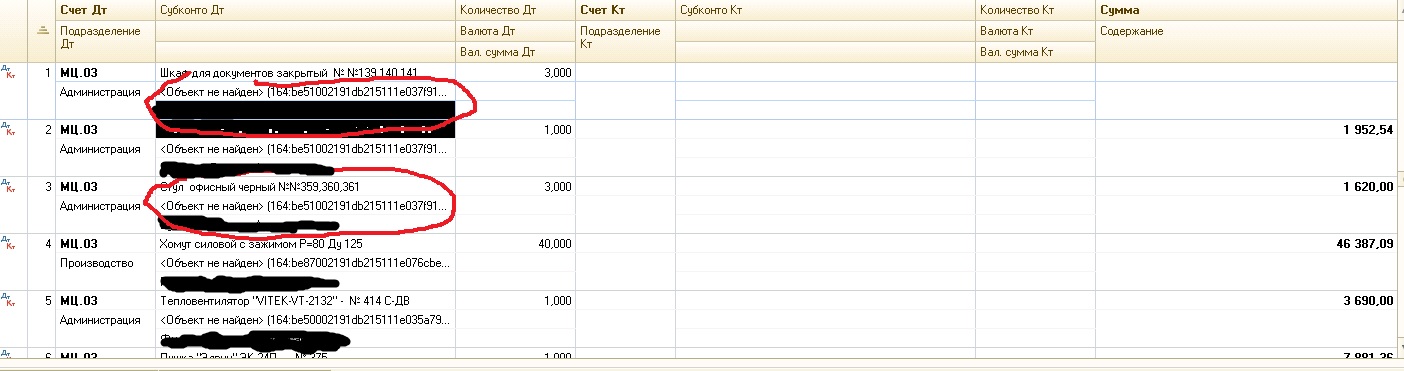Select the Дт/Кт icon of entry 2
This screenshot has width=1404, height=371.
pos(7,130)
